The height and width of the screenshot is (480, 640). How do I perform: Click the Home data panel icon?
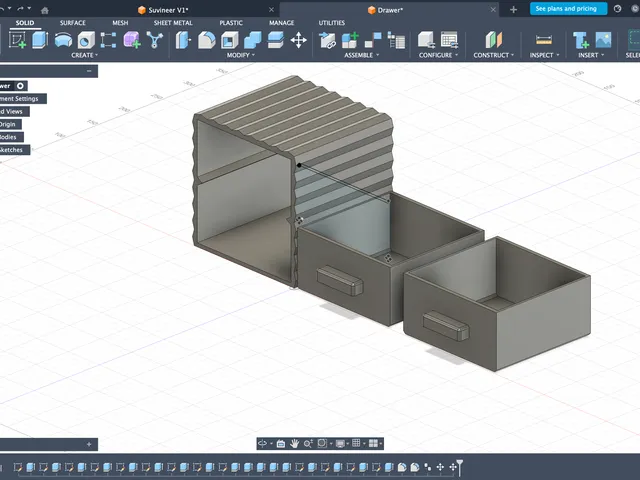point(45,10)
